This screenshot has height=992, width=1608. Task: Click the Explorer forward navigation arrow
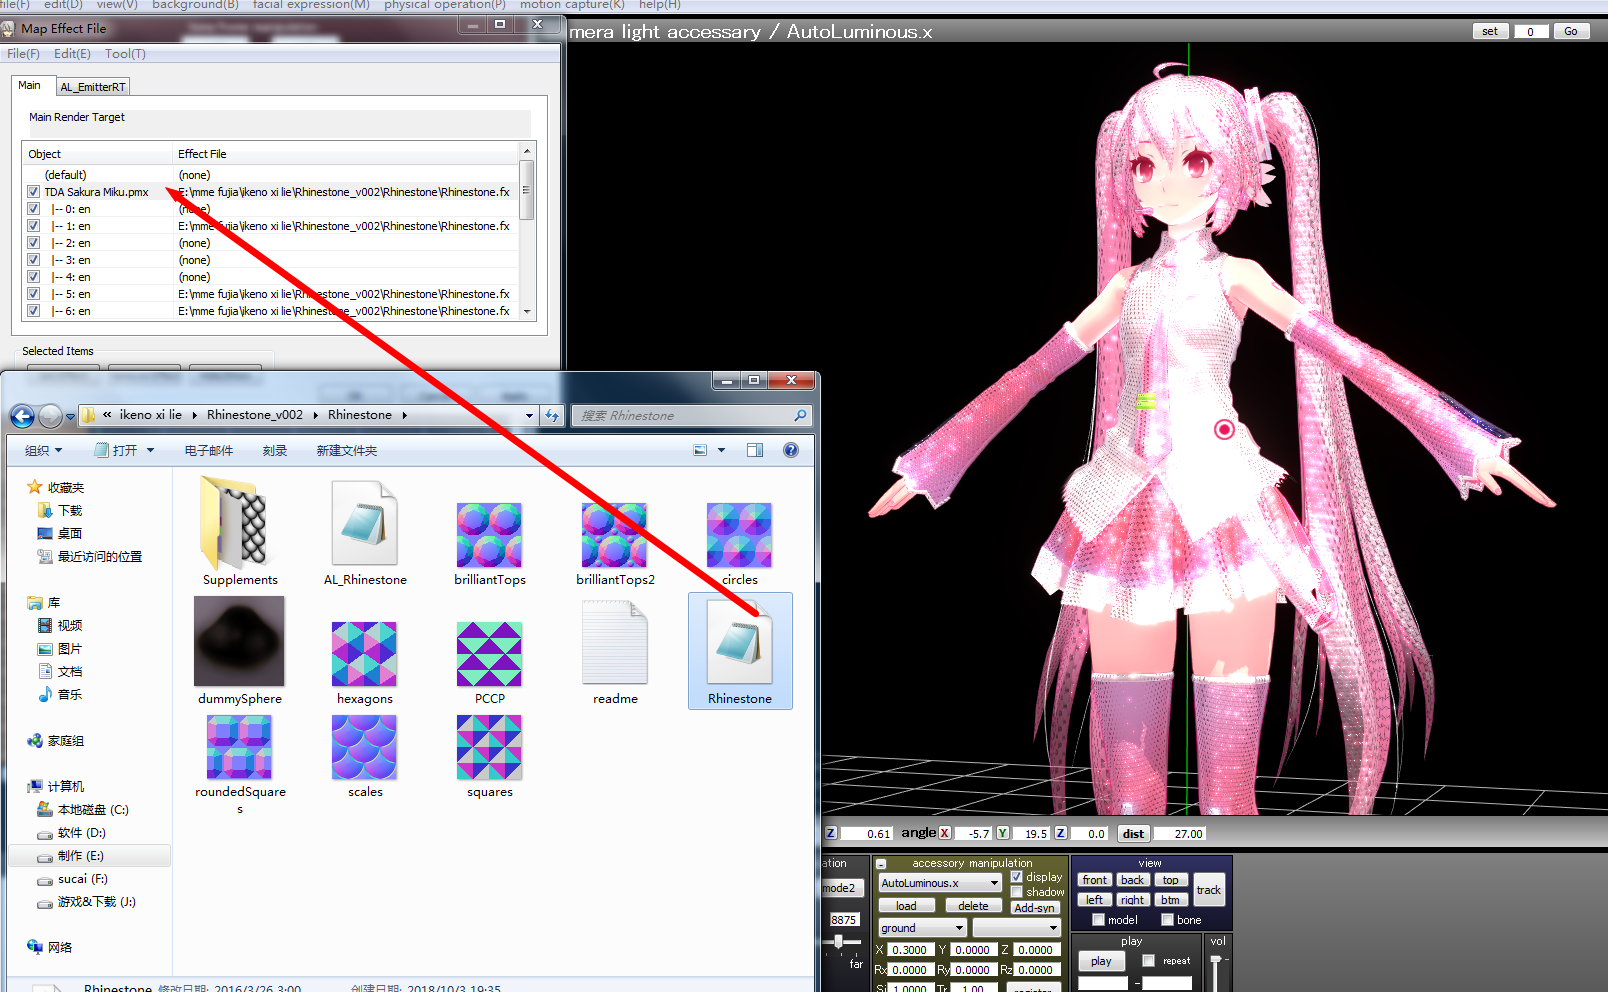(50, 415)
